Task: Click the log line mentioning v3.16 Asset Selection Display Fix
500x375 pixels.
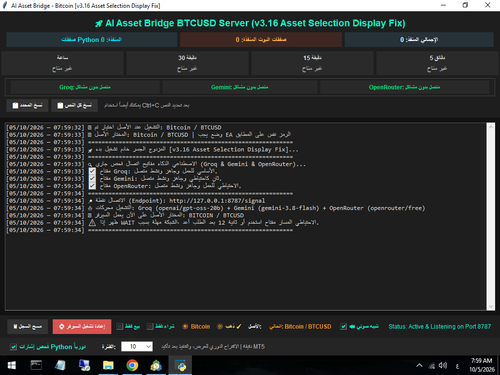Action: (153, 149)
